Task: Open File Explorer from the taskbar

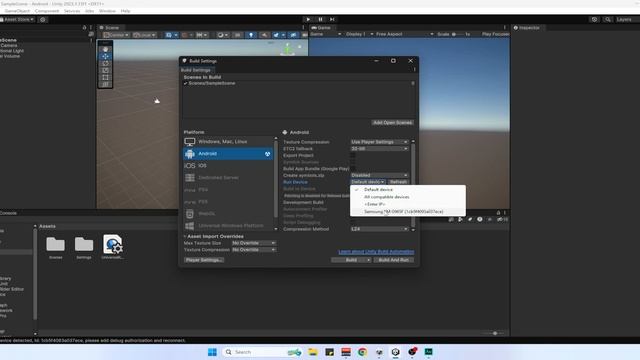Action: pos(313,352)
